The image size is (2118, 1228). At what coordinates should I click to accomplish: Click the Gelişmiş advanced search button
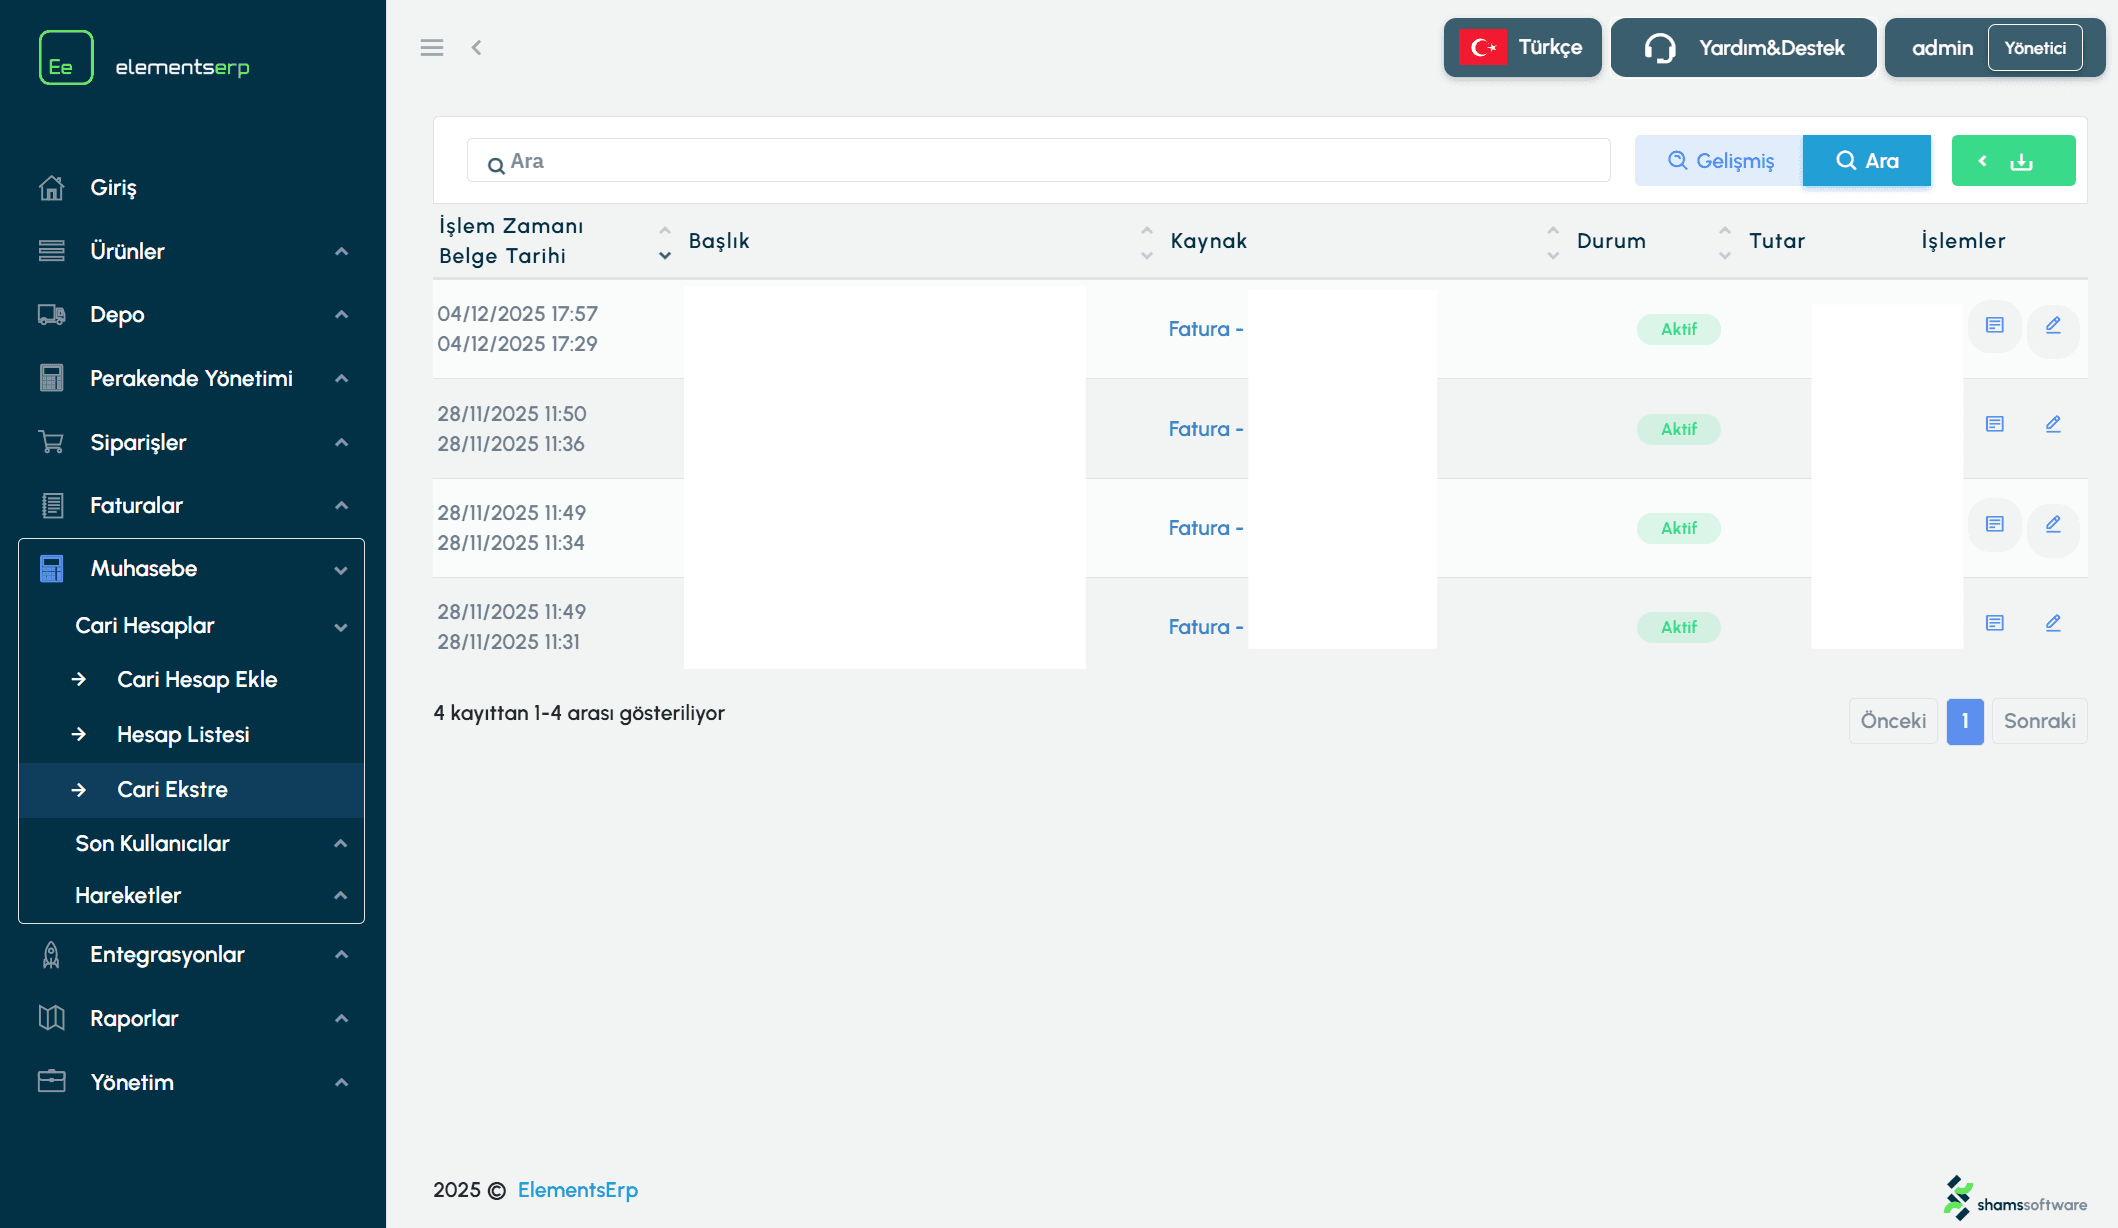1719,161
